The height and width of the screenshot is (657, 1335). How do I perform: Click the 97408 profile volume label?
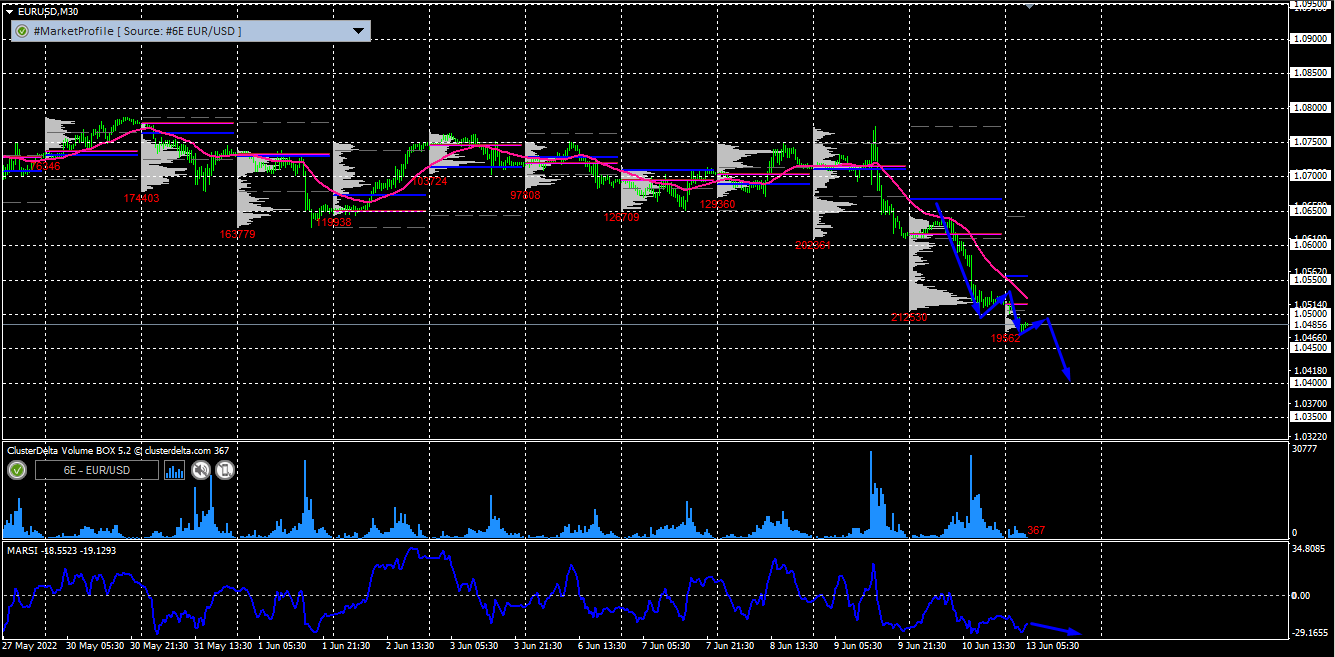[x=525, y=196]
